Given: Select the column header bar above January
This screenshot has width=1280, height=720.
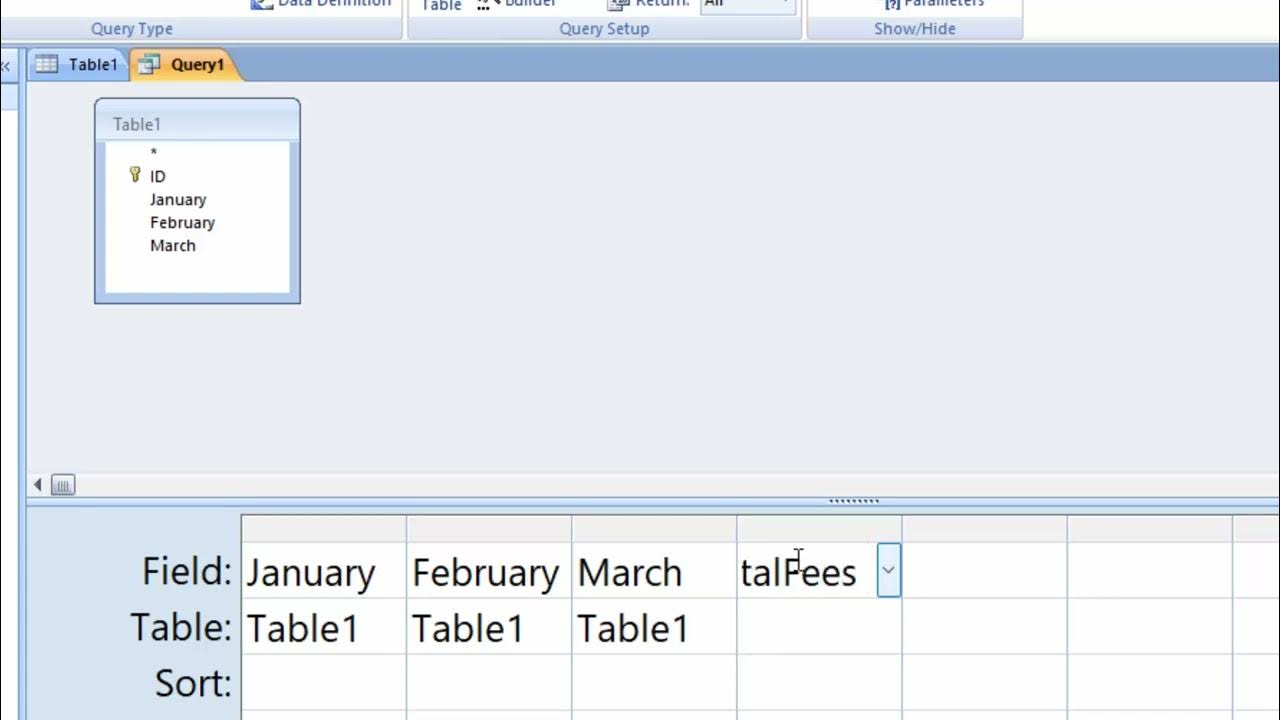Looking at the screenshot, I should (323, 528).
